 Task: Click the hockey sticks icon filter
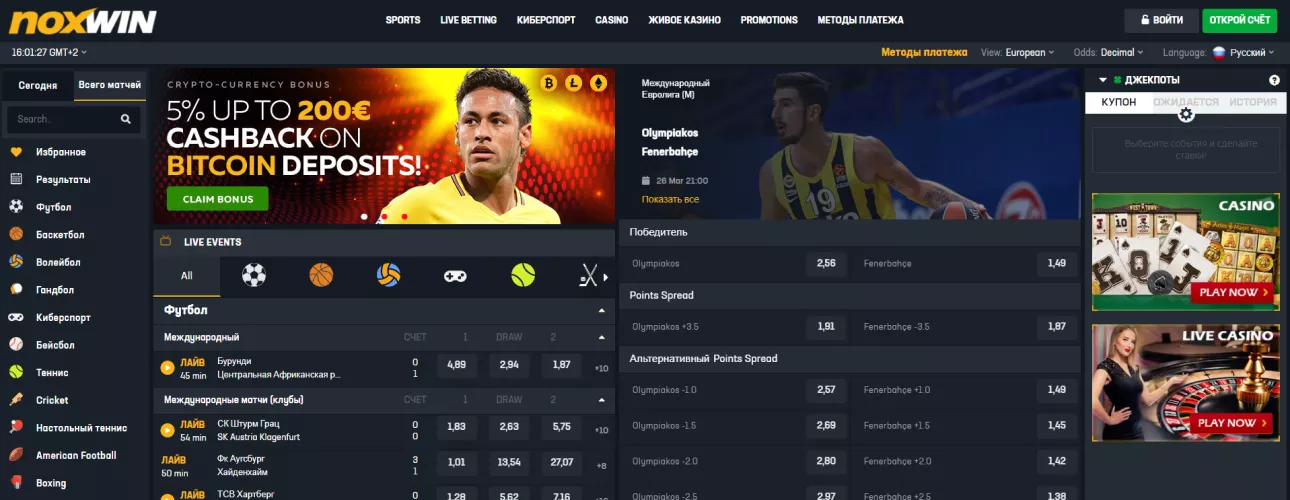tap(589, 275)
